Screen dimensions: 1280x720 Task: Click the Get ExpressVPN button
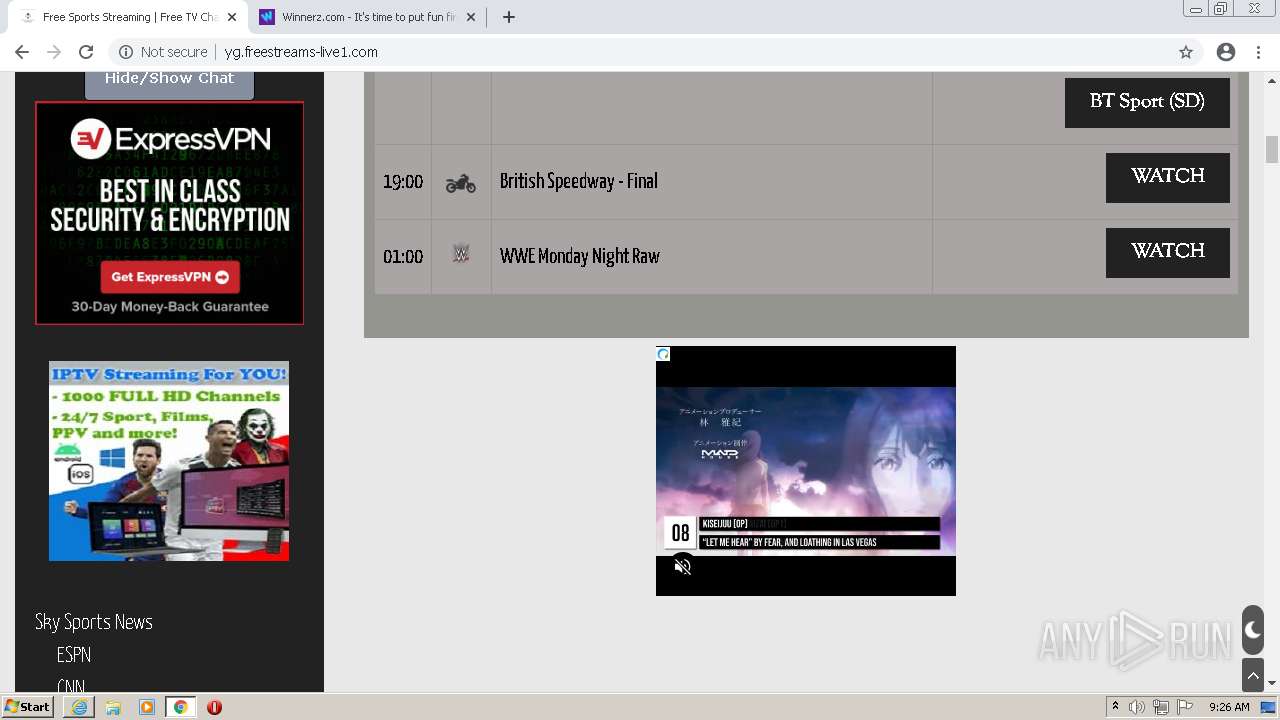[169, 277]
